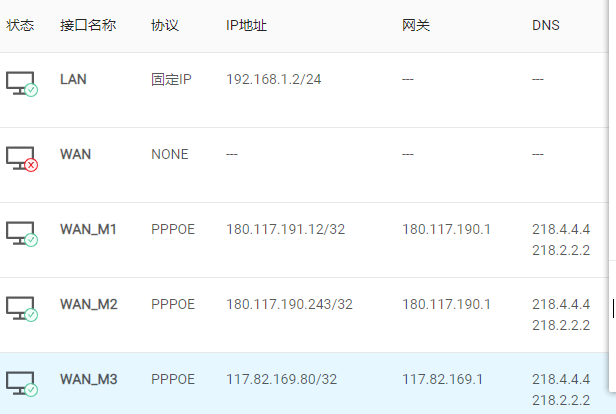Open the WAN_M1 interface entry
The height and width of the screenshot is (414, 616).
click(x=88, y=229)
